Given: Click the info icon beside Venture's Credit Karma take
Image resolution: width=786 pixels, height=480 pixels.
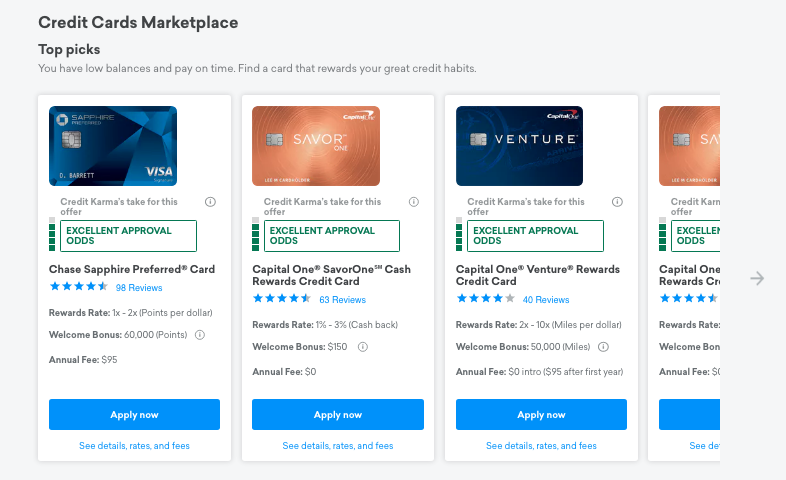Looking at the screenshot, I should click(617, 202).
